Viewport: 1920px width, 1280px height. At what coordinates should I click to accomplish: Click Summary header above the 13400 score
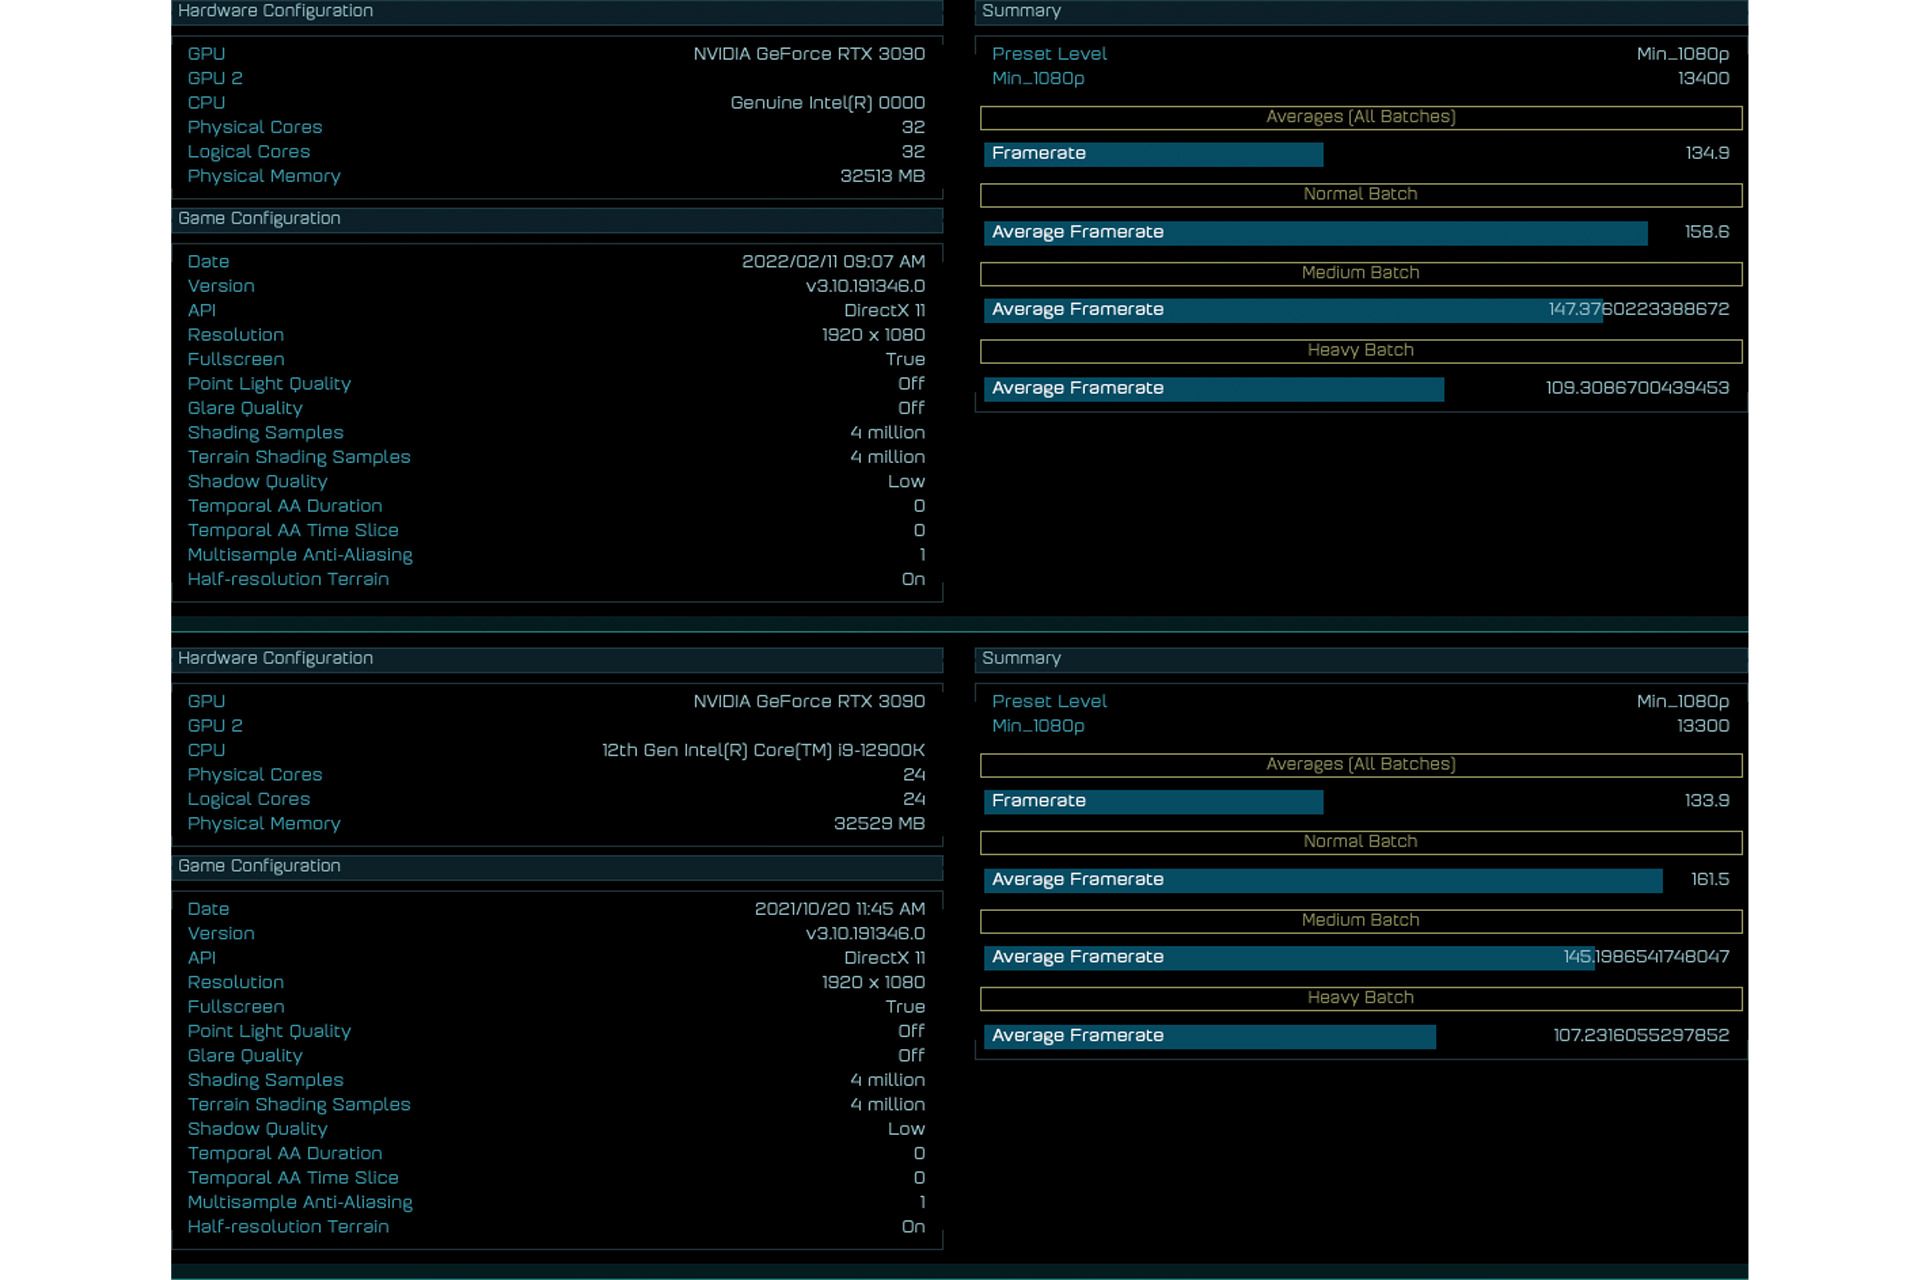1021,11
